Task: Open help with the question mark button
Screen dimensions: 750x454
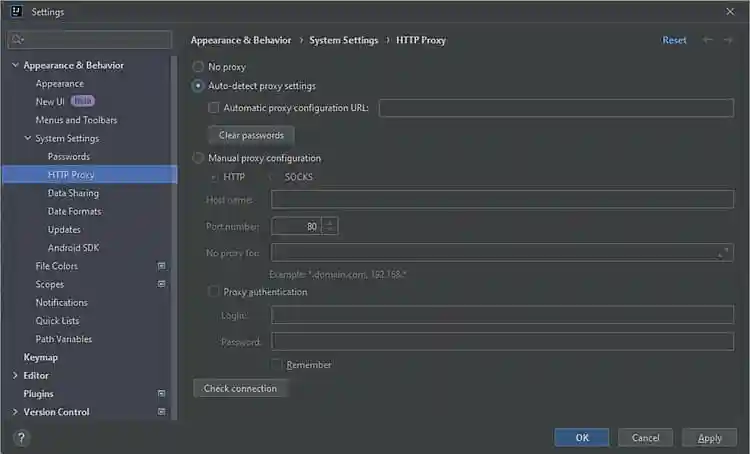Action: (21, 438)
